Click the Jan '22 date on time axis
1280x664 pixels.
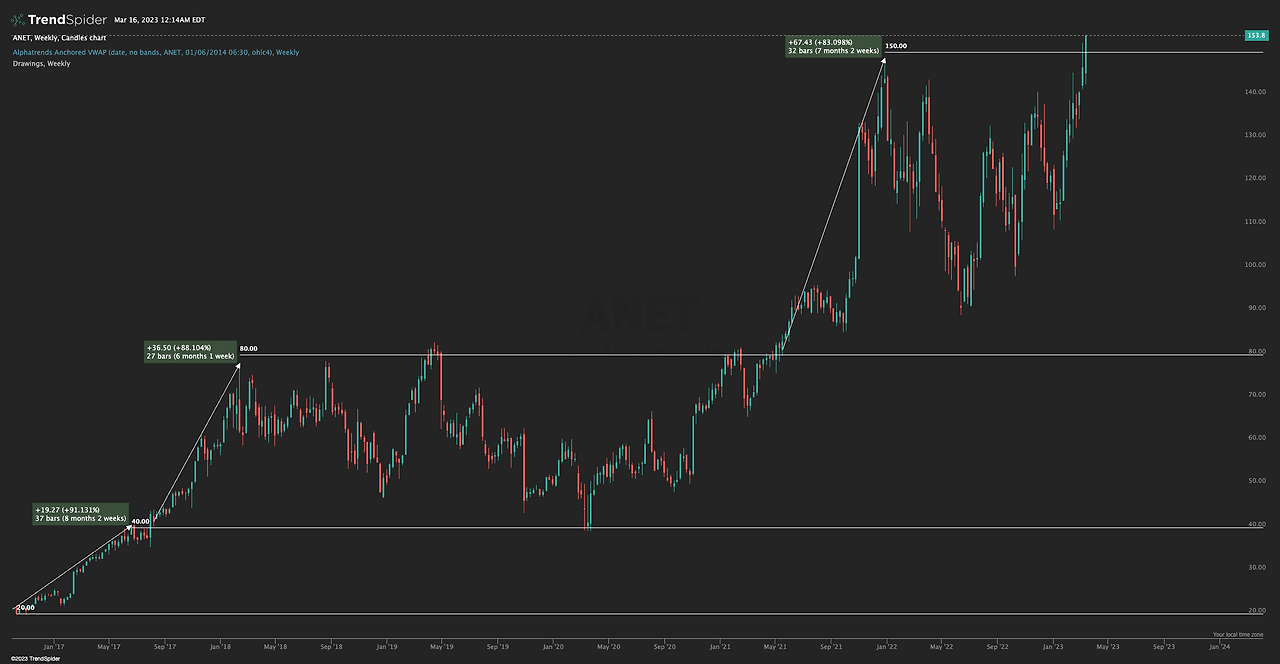pyautogui.click(x=884, y=646)
